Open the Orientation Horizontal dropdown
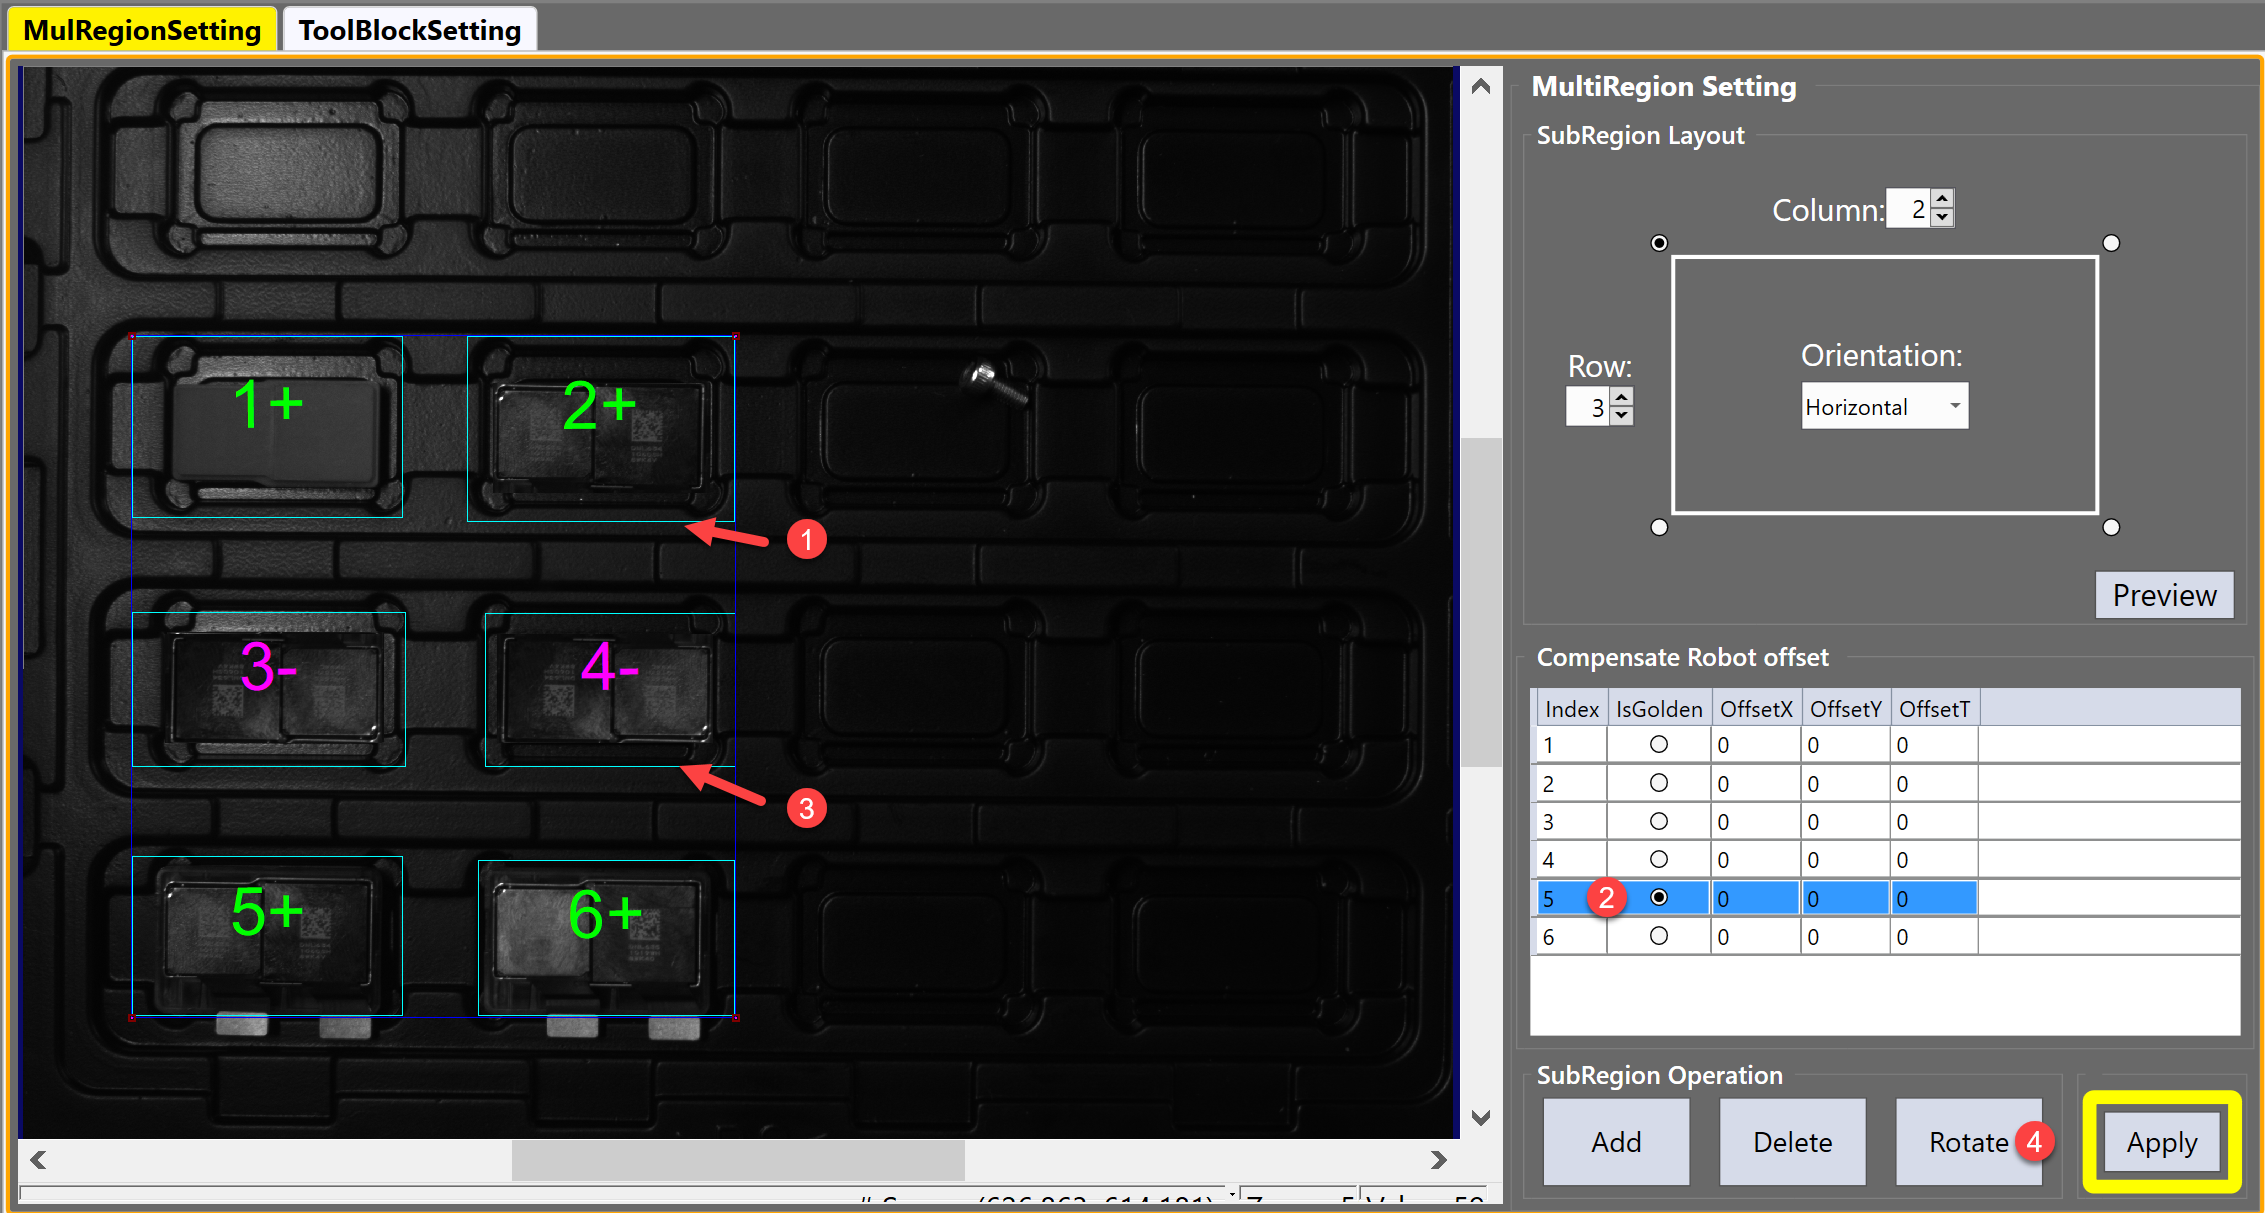The height and width of the screenshot is (1213, 2265). (1884, 406)
